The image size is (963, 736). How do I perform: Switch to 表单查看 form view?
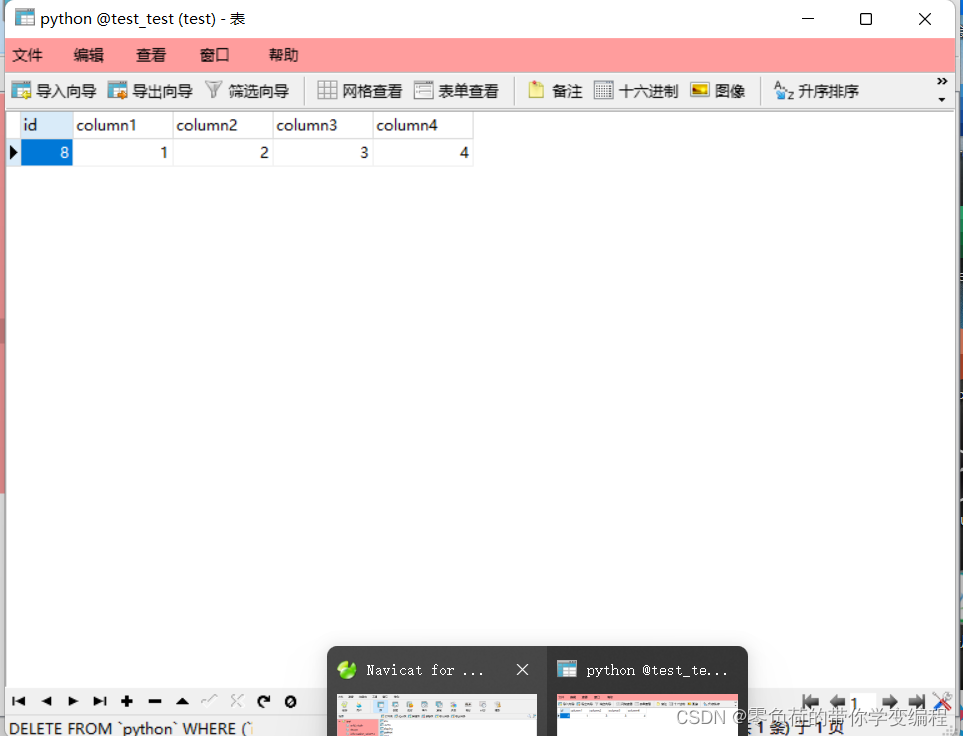pos(456,90)
